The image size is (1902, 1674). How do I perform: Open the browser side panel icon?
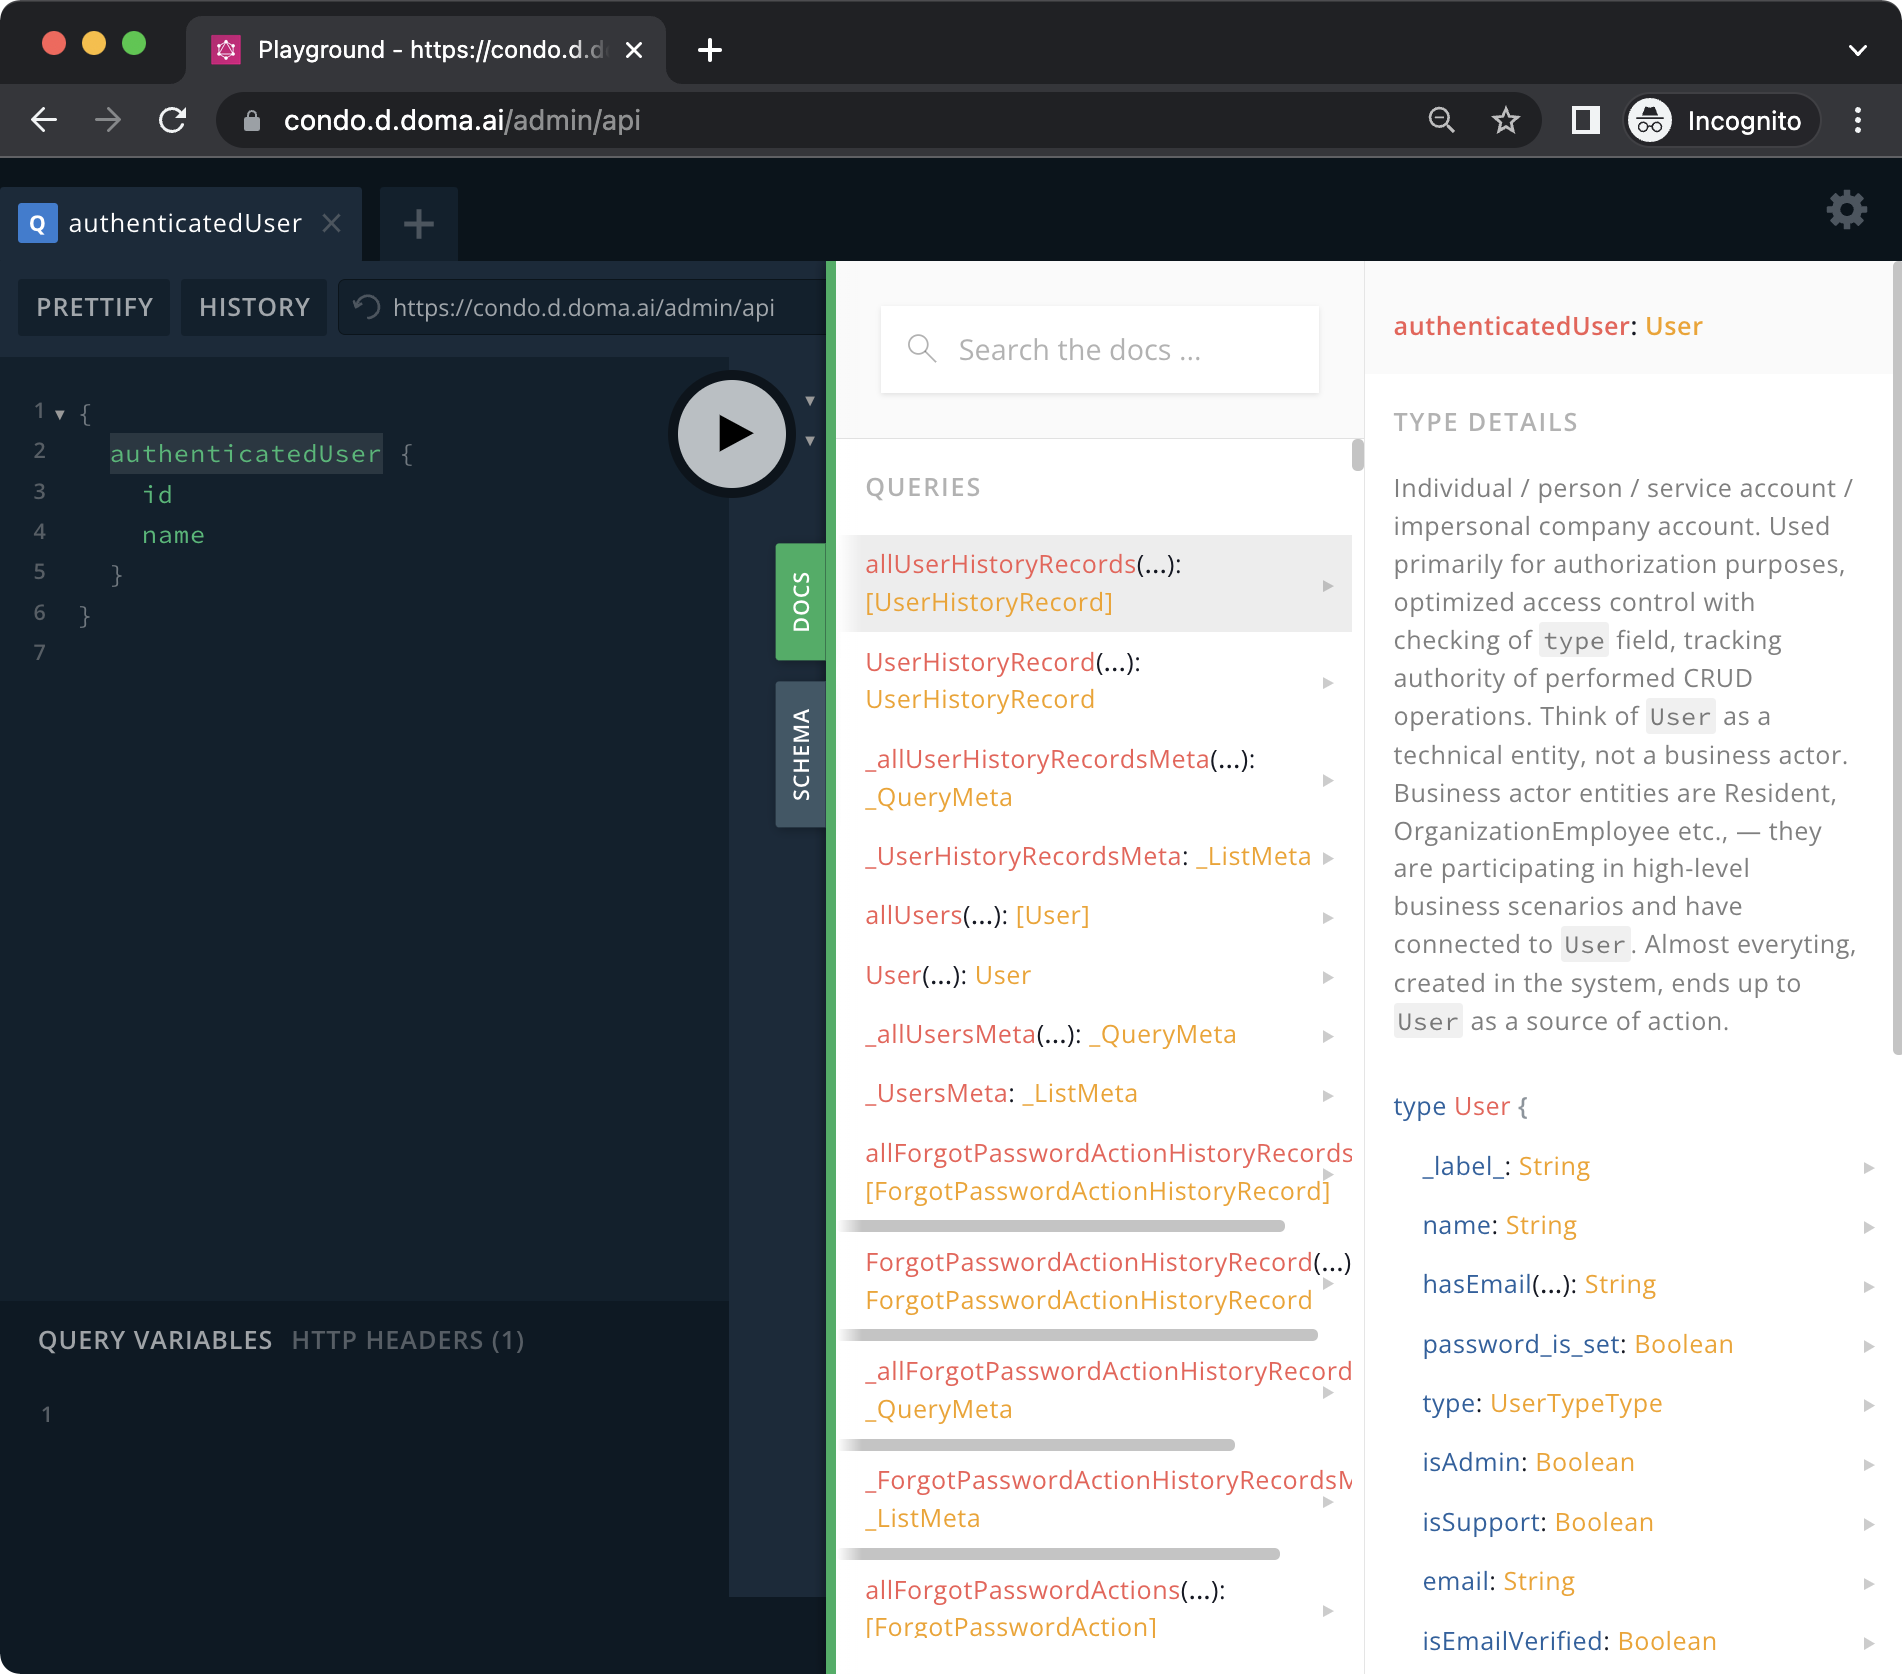click(x=1585, y=121)
